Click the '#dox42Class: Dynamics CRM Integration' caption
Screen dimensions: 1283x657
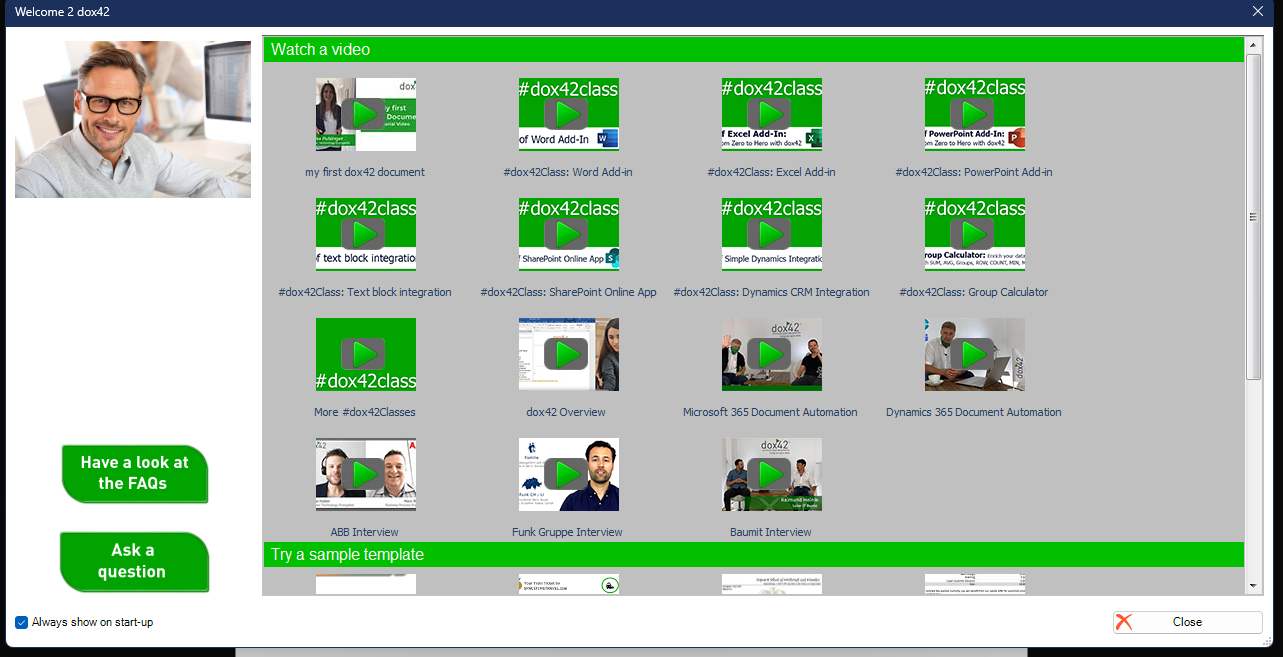(x=771, y=292)
